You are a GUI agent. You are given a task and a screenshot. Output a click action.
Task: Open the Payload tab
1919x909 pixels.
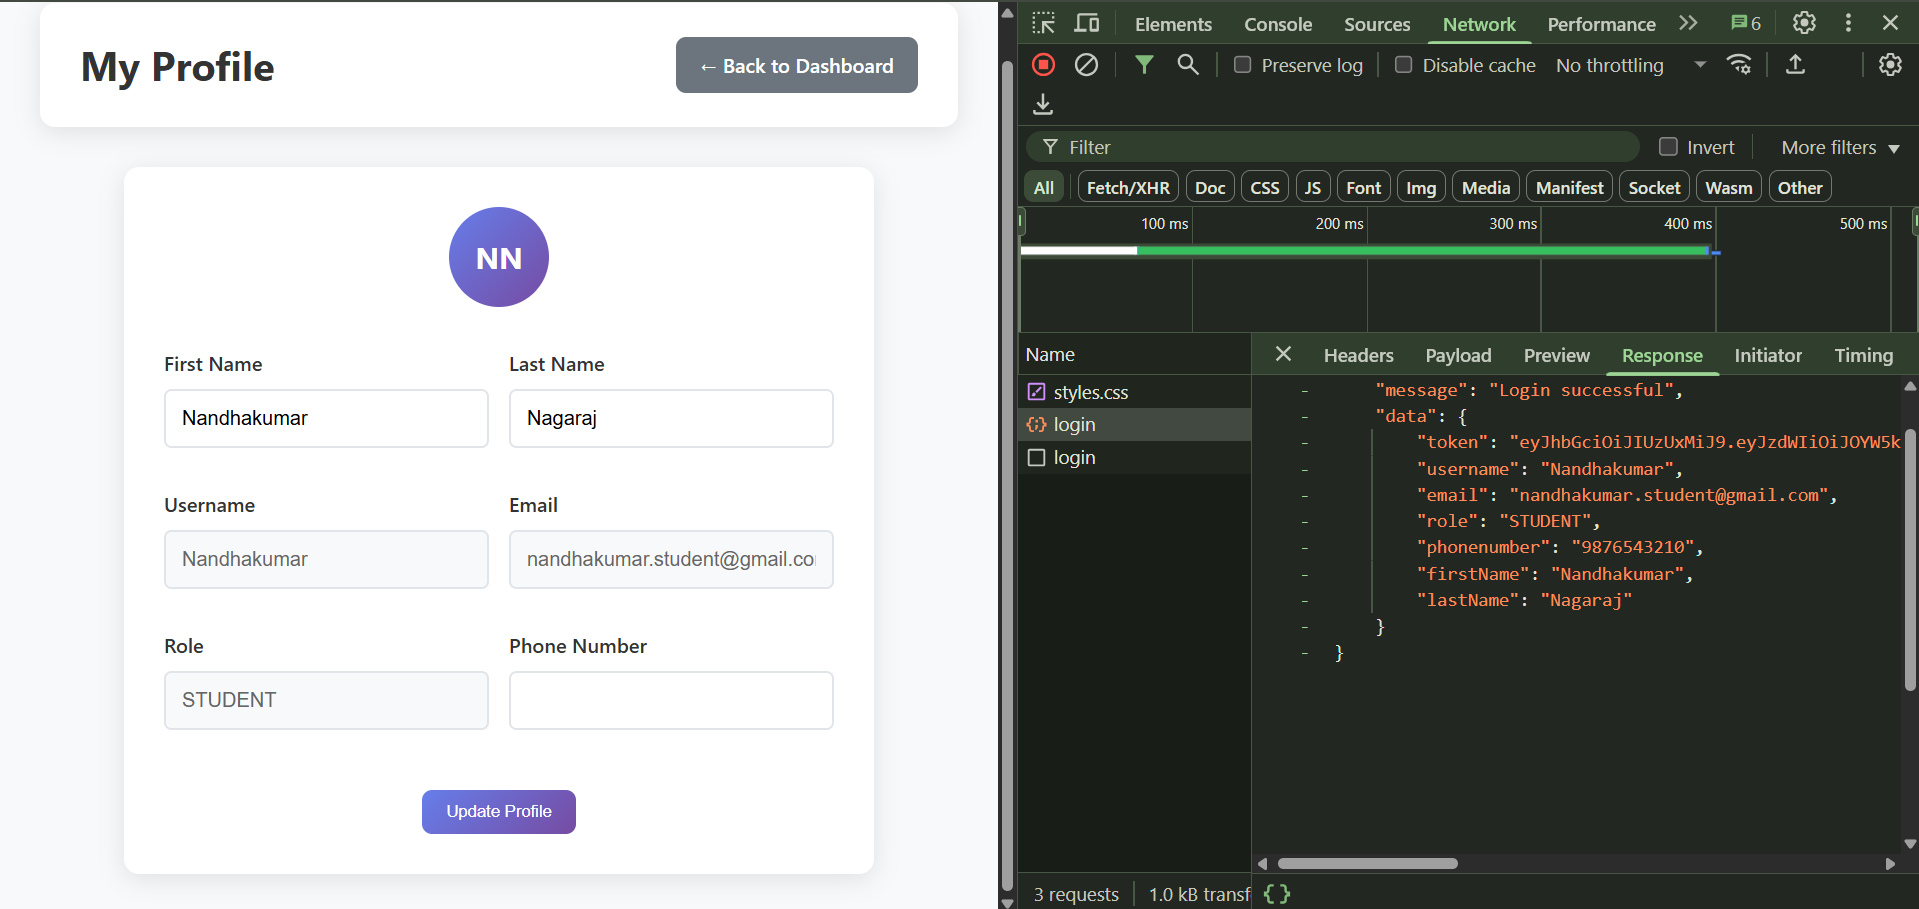coord(1458,355)
